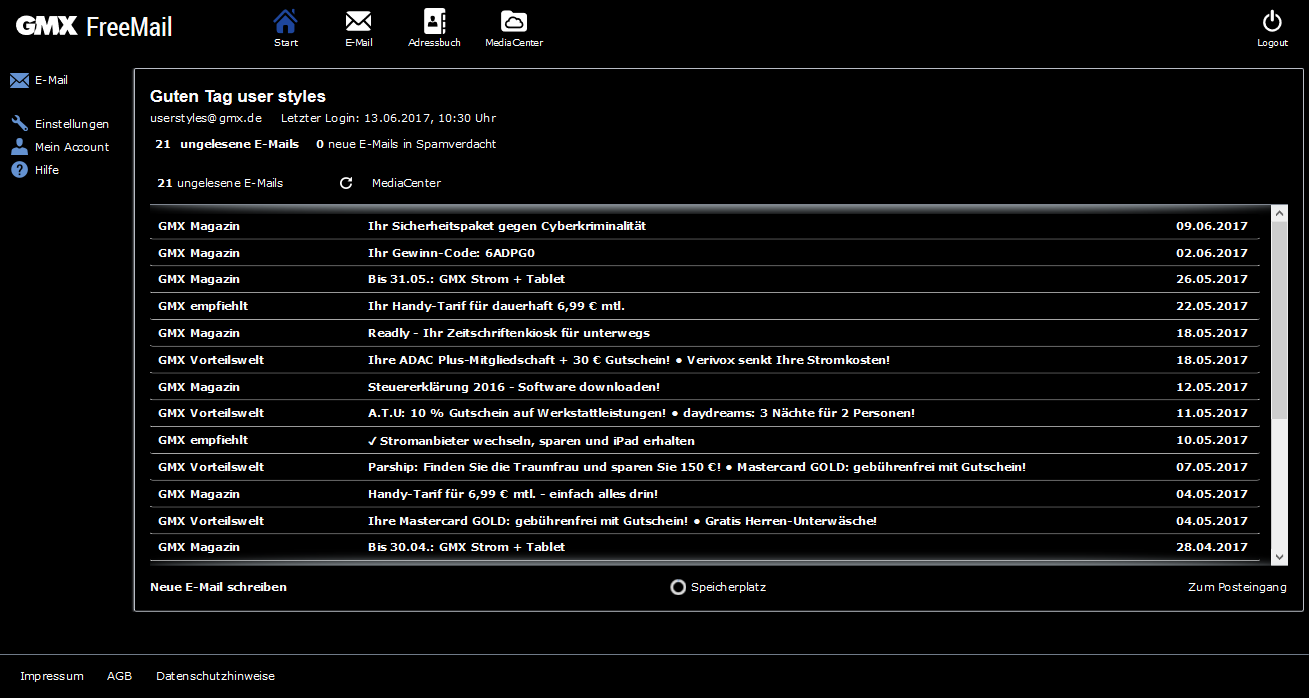1309x698 pixels.
Task: Click the scroll down arrow of mail list
Action: coord(1279,556)
